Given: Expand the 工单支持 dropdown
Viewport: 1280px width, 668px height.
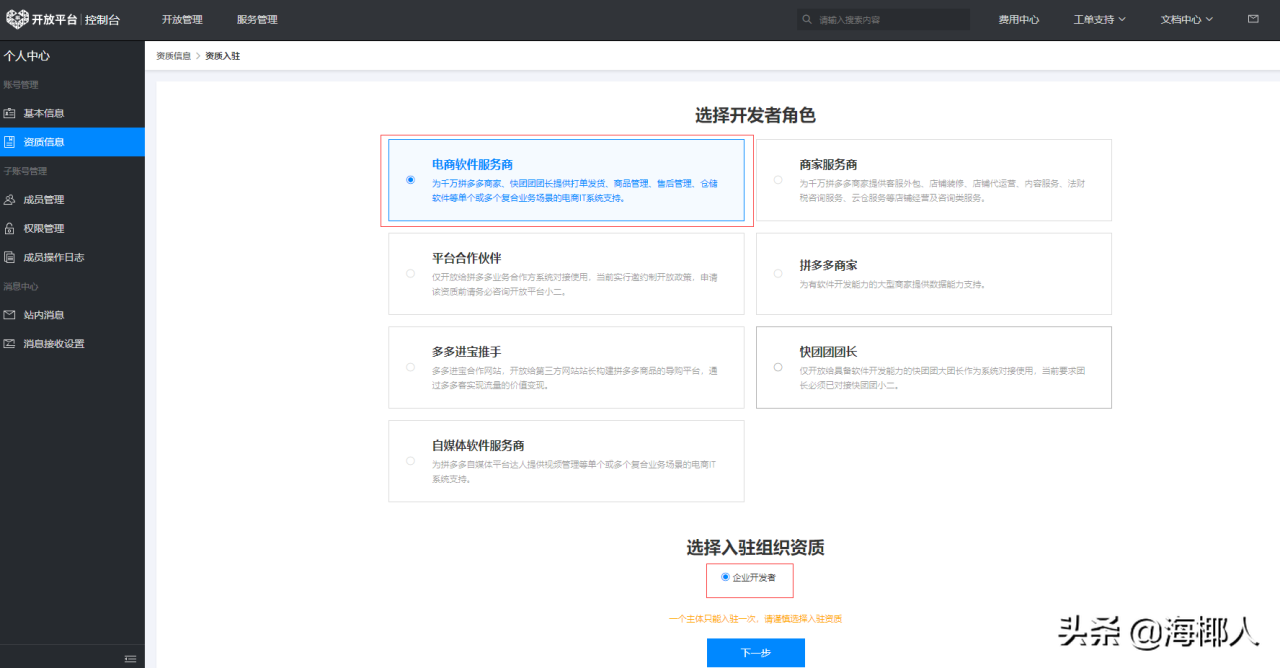Looking at the screenshot, I should point(1098,18).
